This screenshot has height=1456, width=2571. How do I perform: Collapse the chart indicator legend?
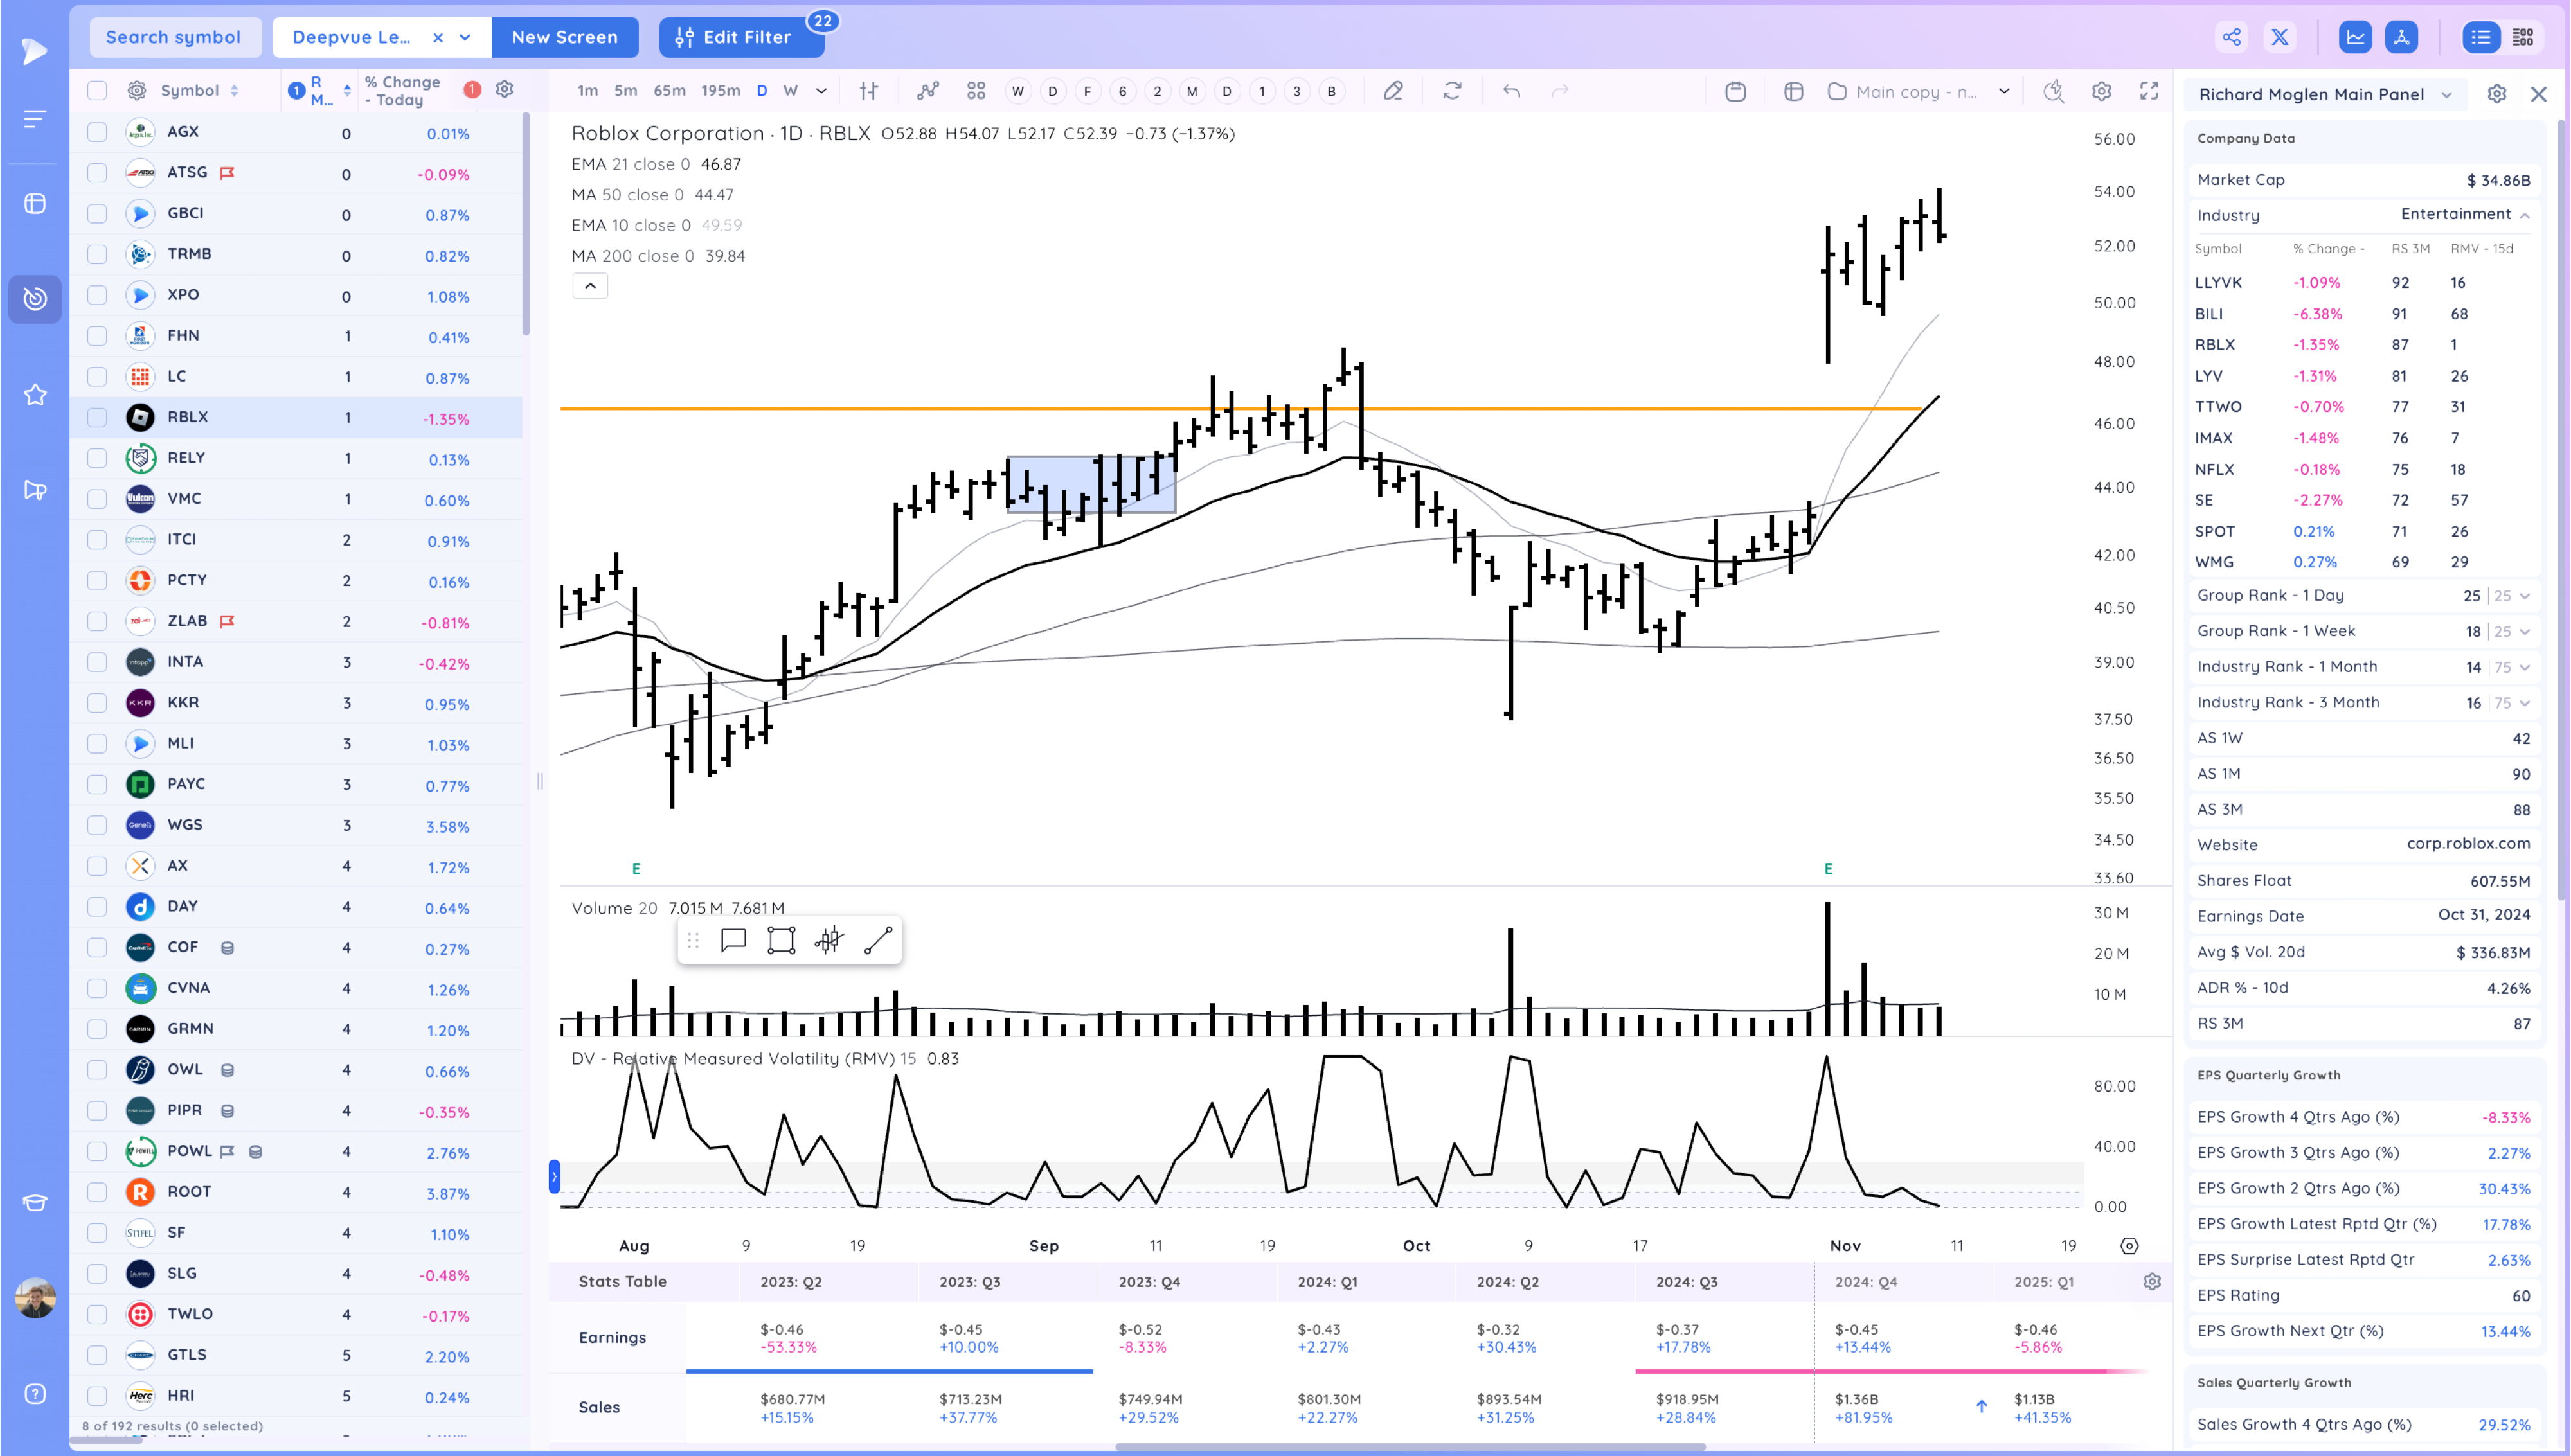(590, 286)
